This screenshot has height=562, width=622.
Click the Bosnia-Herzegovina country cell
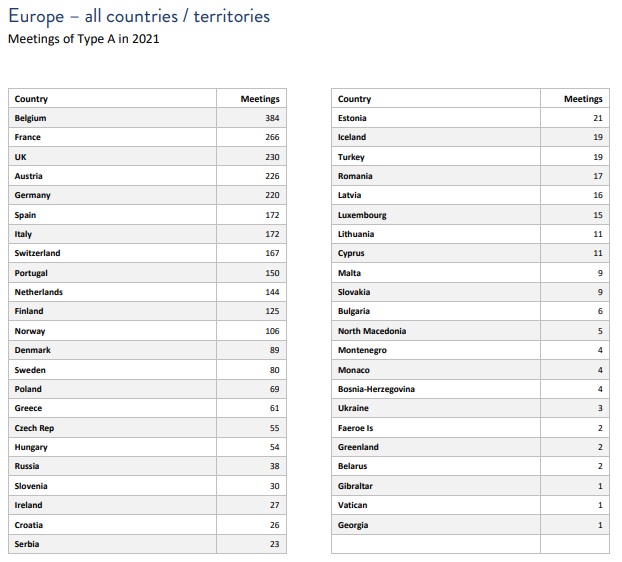[376, 389]
